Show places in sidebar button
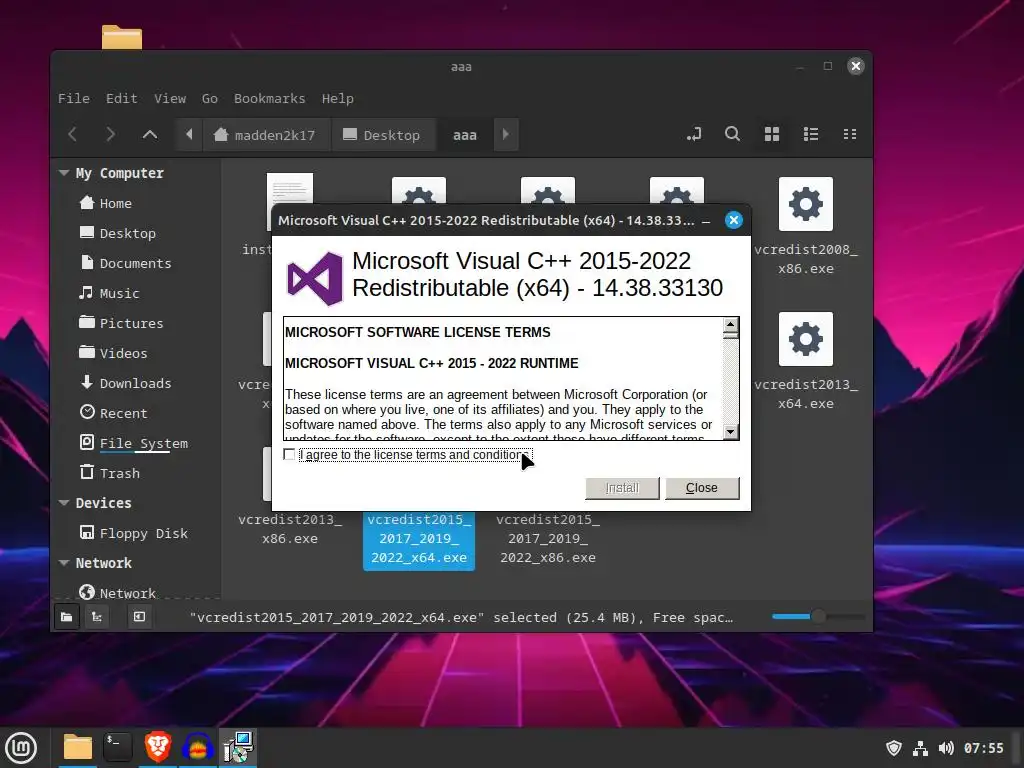The image size is (1024, 768). [x=67, y=617]
